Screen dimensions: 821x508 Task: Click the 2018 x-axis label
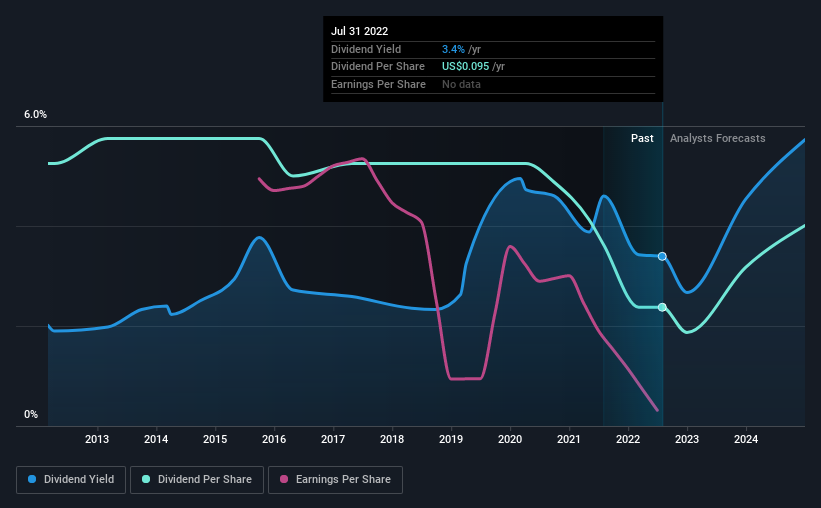(392, 439)
